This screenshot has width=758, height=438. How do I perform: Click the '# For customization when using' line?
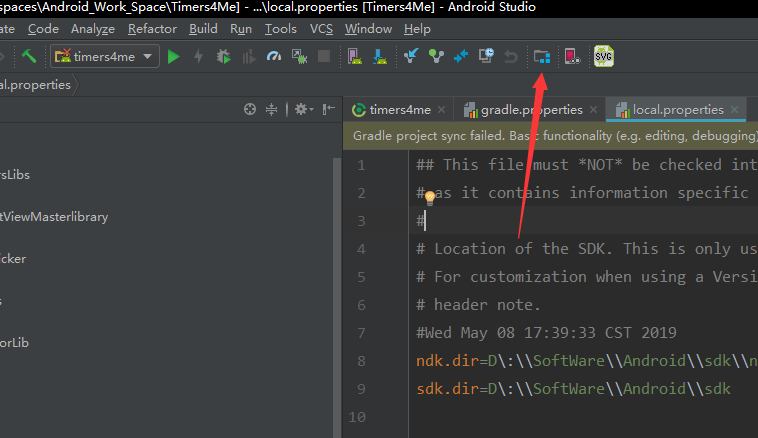586,277
